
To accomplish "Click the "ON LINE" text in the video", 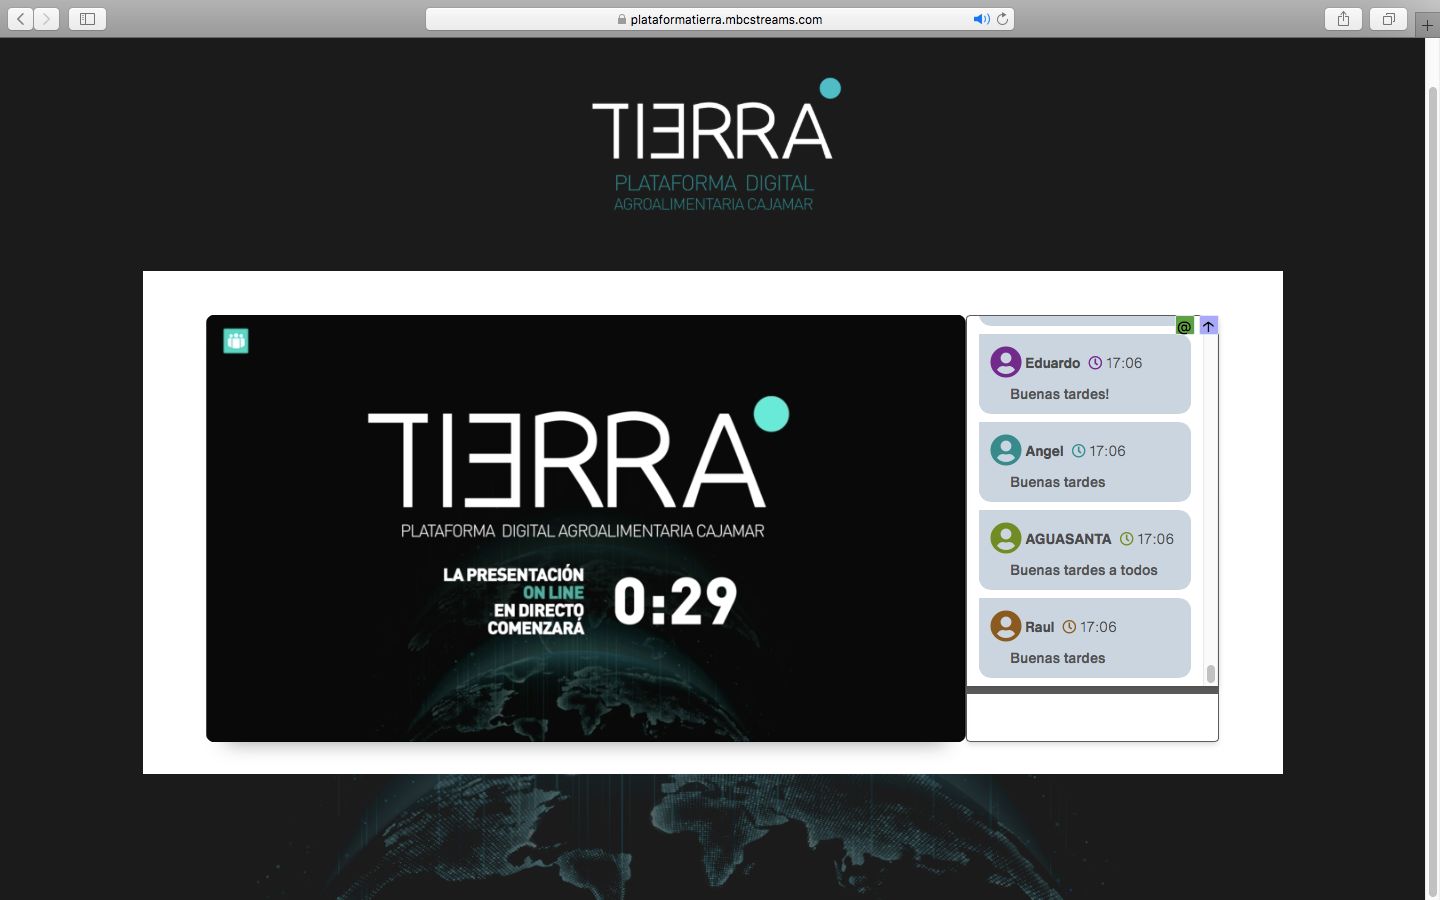I will 553,592.
